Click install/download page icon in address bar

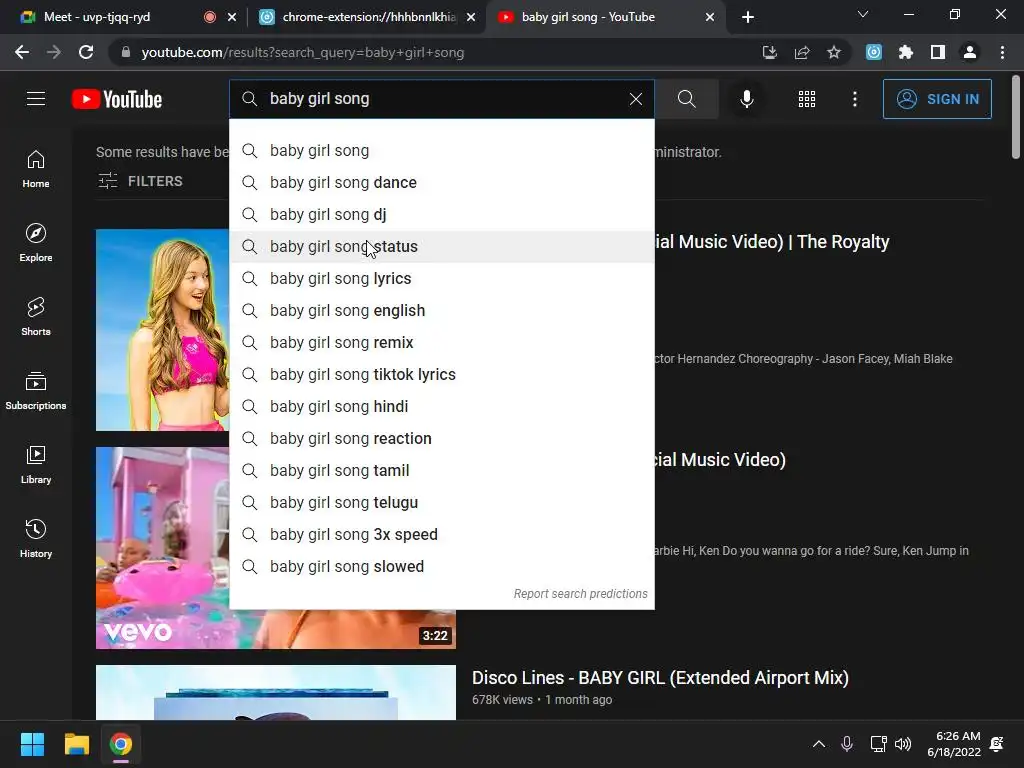[769, 52]
